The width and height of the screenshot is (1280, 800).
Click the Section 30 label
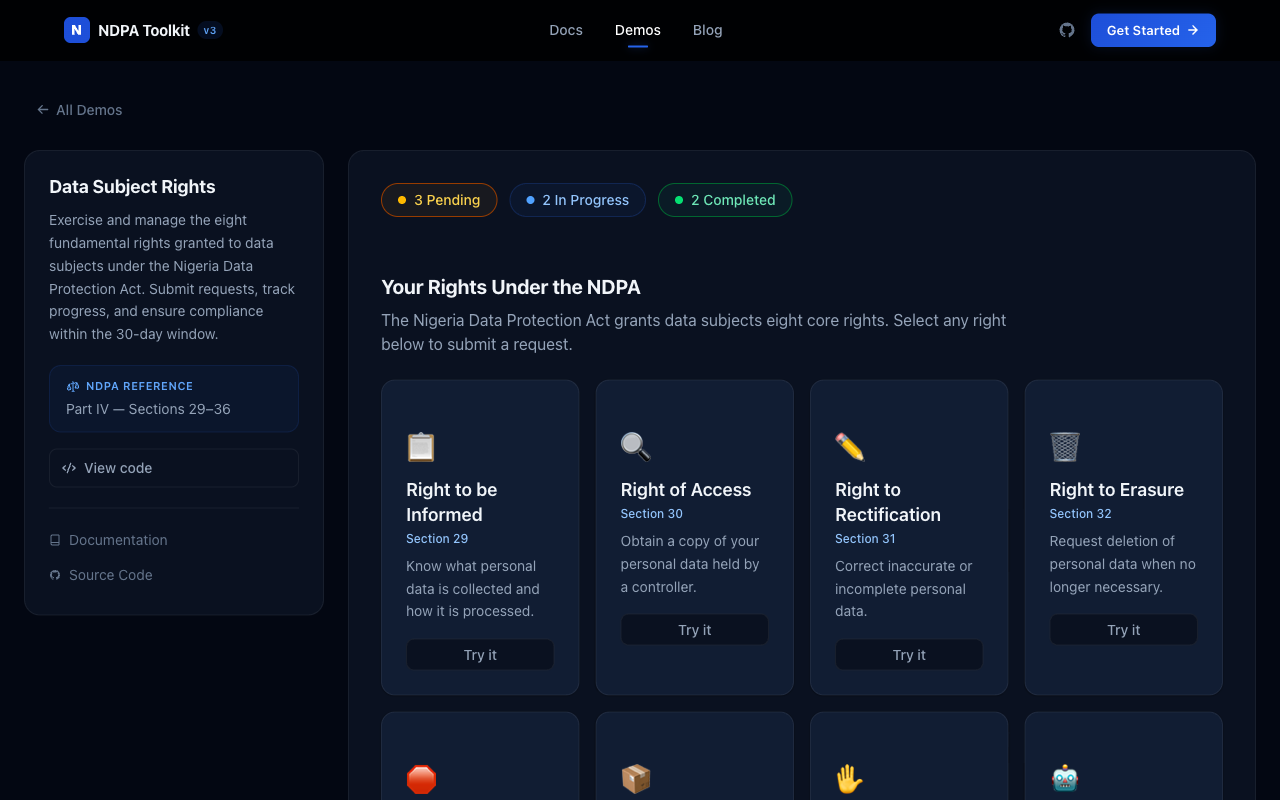coord(652,514)
